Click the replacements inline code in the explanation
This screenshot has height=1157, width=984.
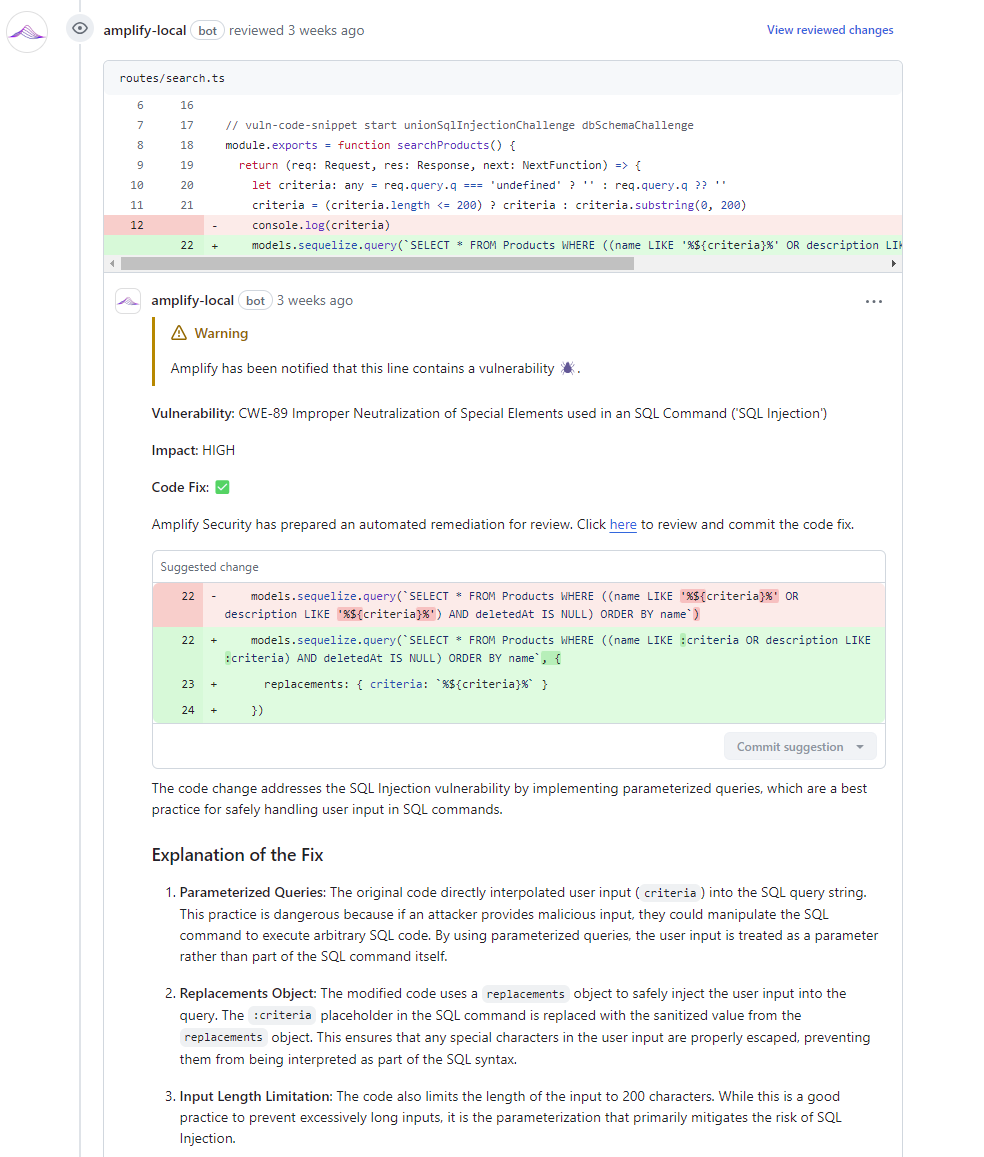click(525, 993)
